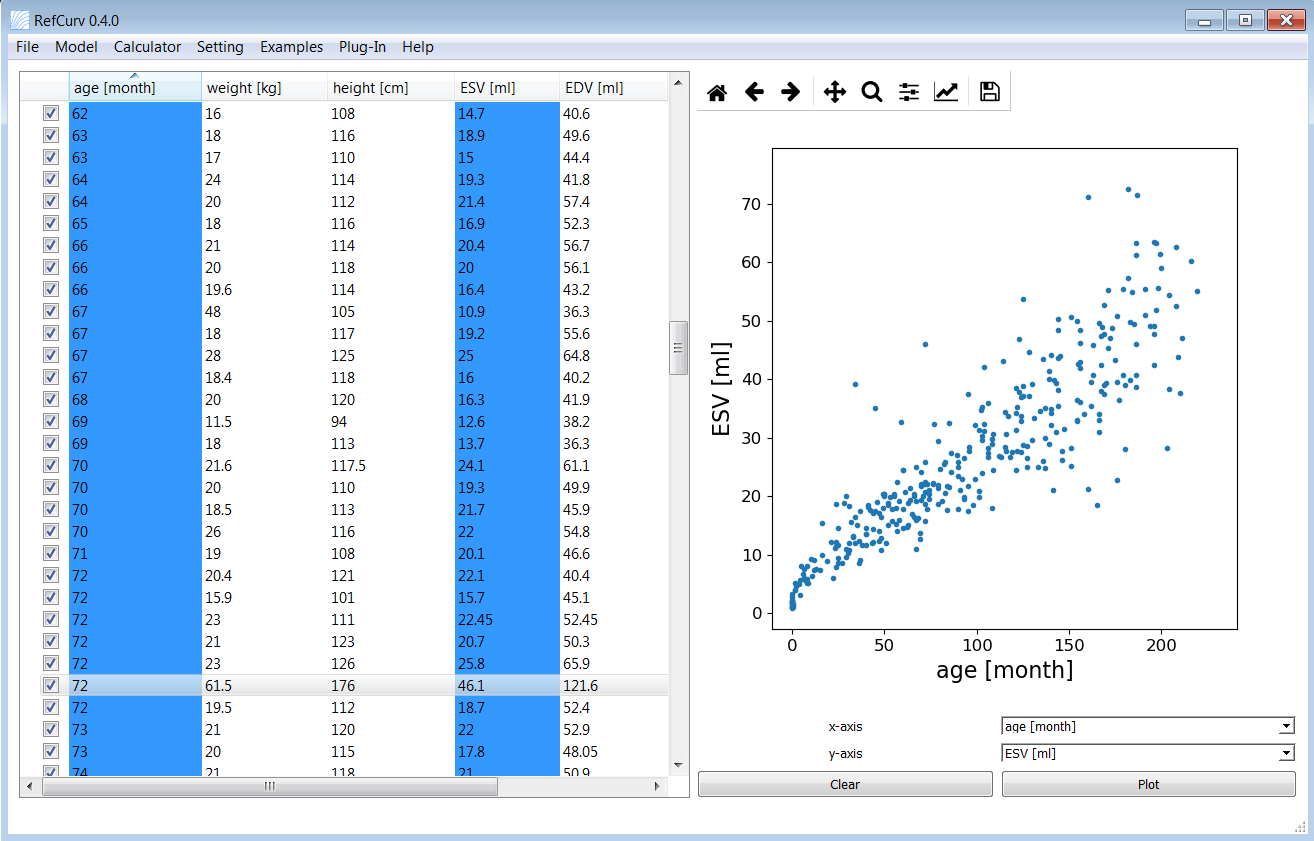
Task: Open Configure subplots sliders icon
Action: click(908, 93)
